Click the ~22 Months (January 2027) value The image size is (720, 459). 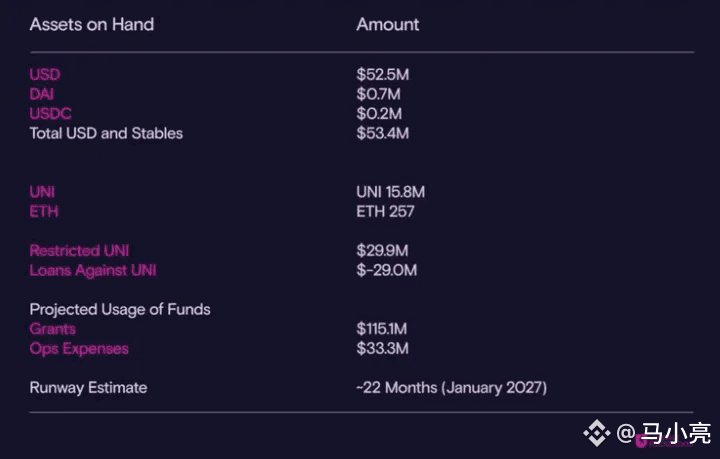(x=451, y=388)
